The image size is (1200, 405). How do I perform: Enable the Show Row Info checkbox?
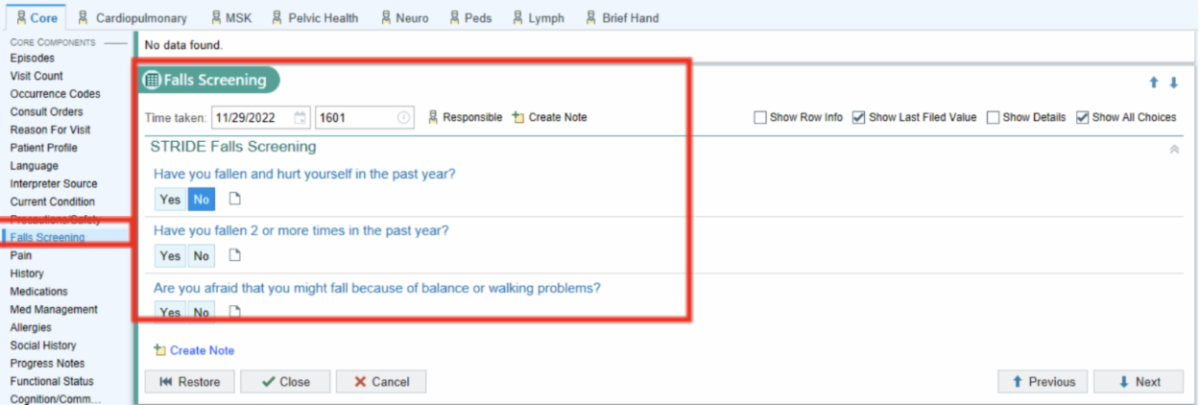click(x=760, y=118)
